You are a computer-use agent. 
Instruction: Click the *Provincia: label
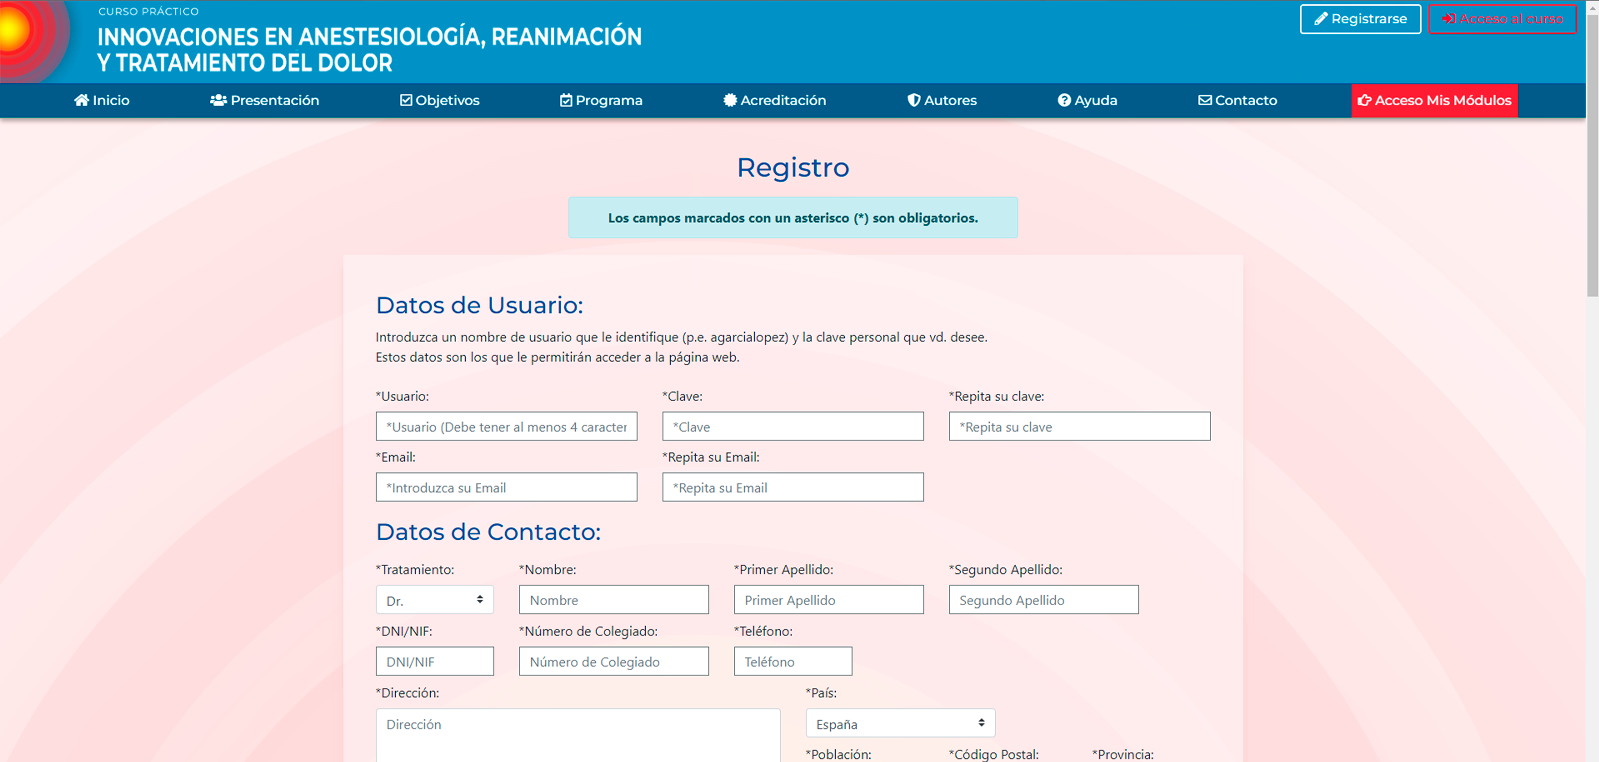(x=1123, y=755)
